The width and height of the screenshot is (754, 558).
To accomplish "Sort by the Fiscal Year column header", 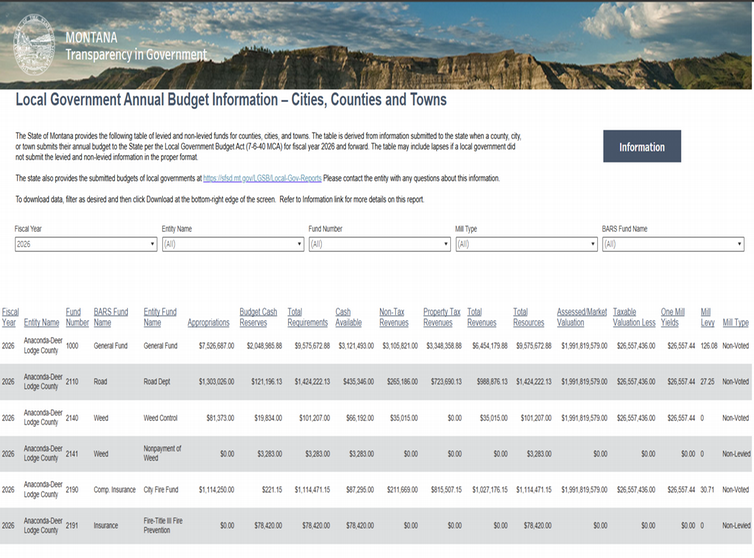I will [10, 317].
